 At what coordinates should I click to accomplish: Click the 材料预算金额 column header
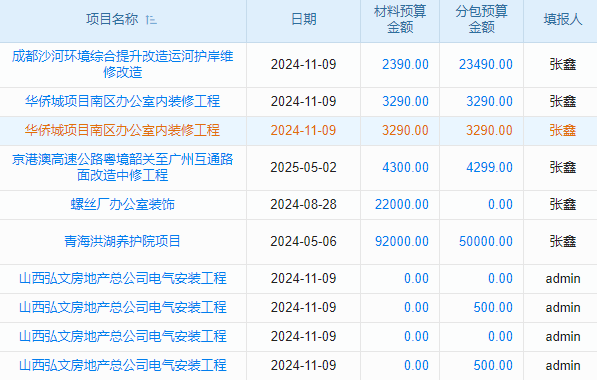(400, 19)
